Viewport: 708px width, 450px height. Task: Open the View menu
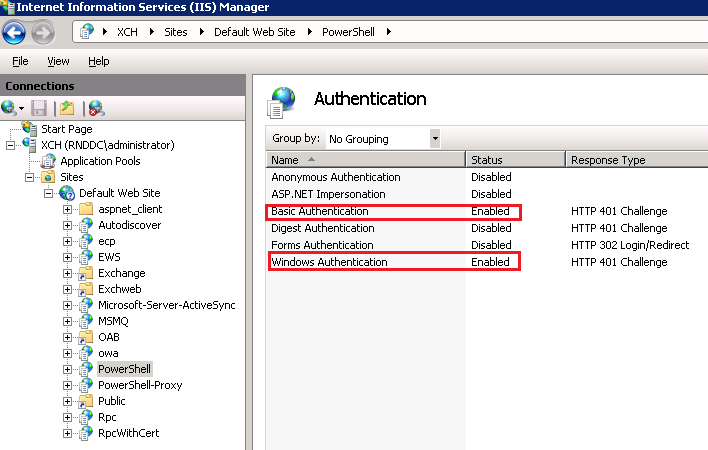coord(58,61)
